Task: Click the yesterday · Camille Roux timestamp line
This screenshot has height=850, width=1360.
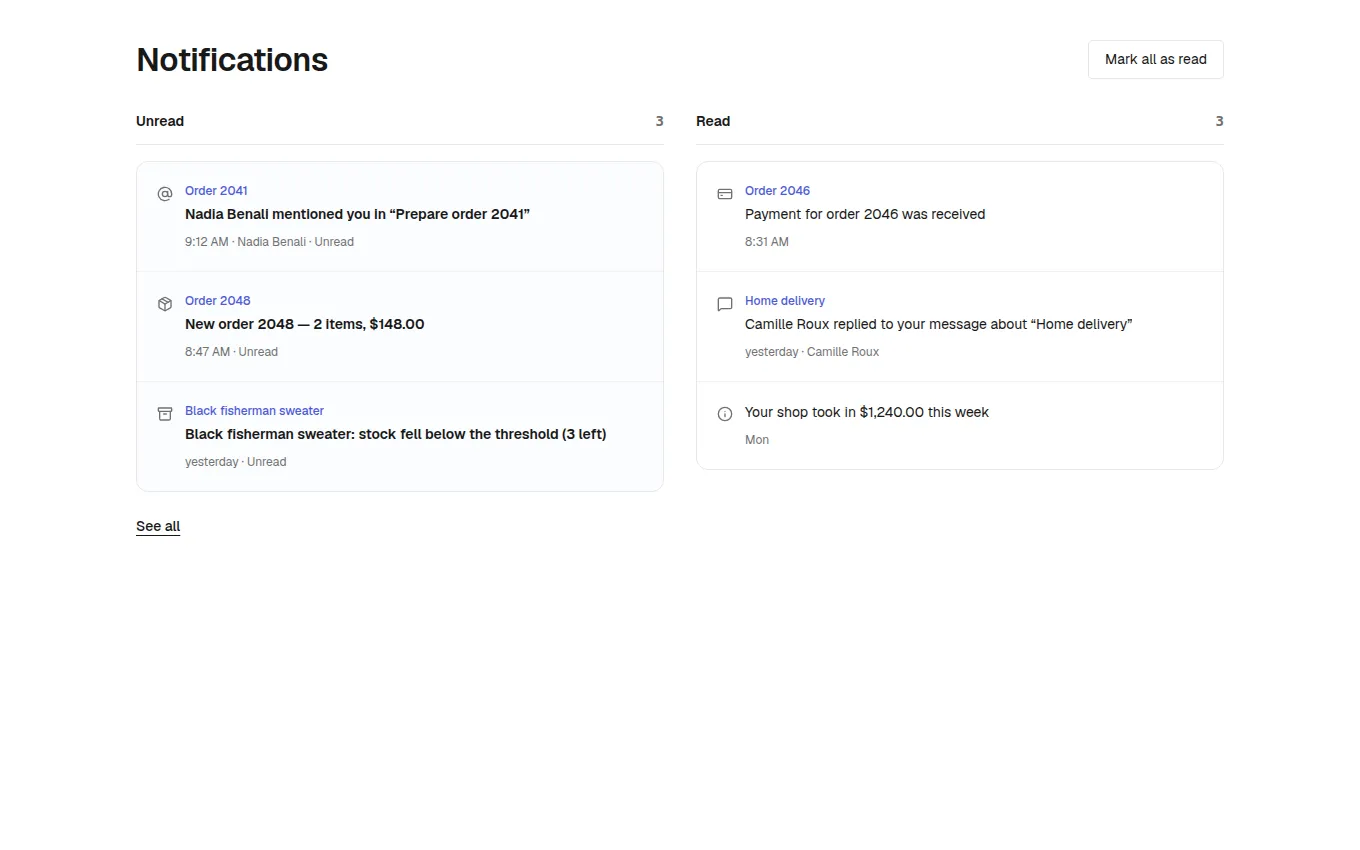Action: pyautogui.click(x=812, y=352)
